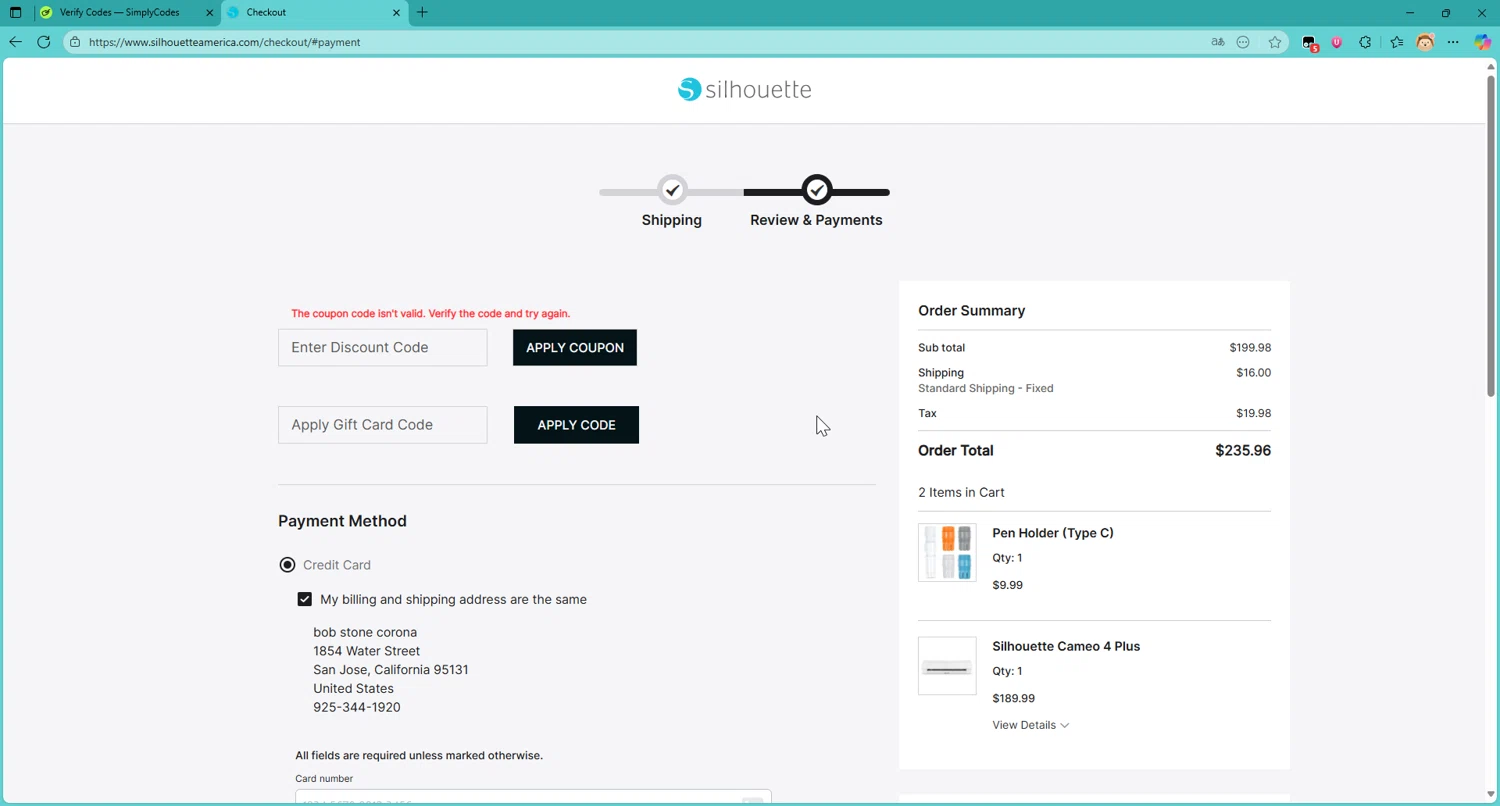
Task: Click the APPLY CODE gift card button
Action: (576, 425)
